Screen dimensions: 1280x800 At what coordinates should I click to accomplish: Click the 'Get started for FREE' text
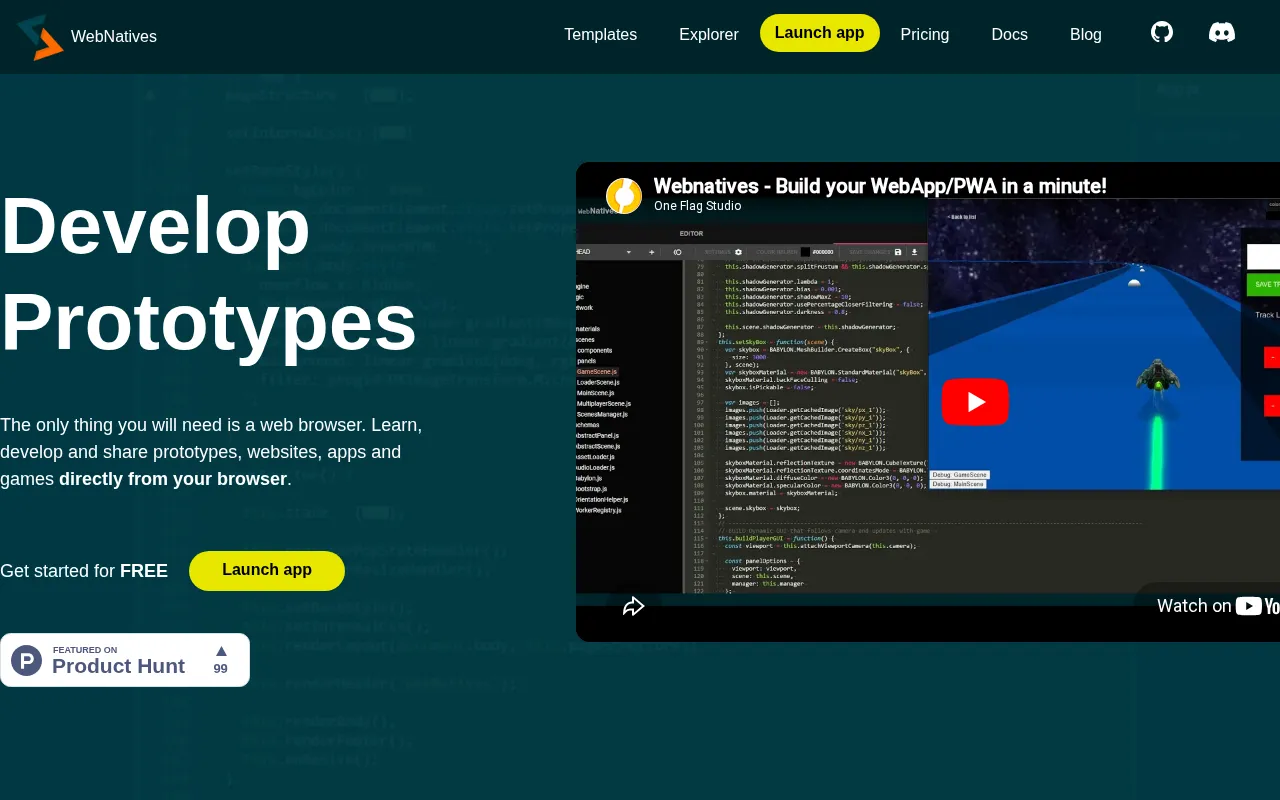click(84, 571)
